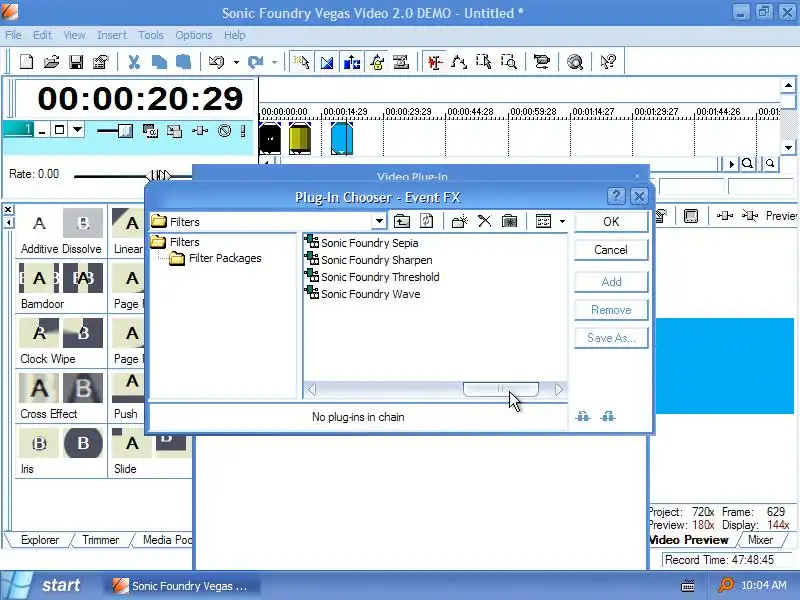Open the Options menu
This screenshot has height=600, width=800.
pos(194,35)
